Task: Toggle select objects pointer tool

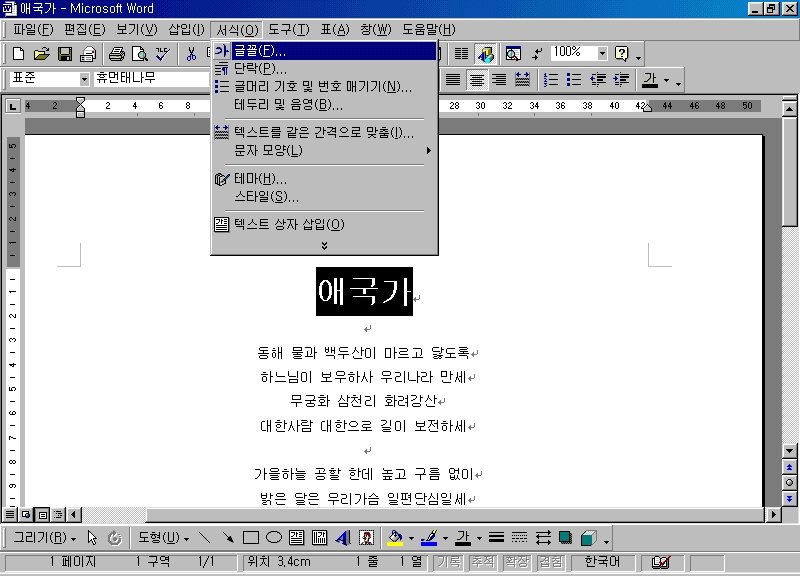Action: point(92,537)
